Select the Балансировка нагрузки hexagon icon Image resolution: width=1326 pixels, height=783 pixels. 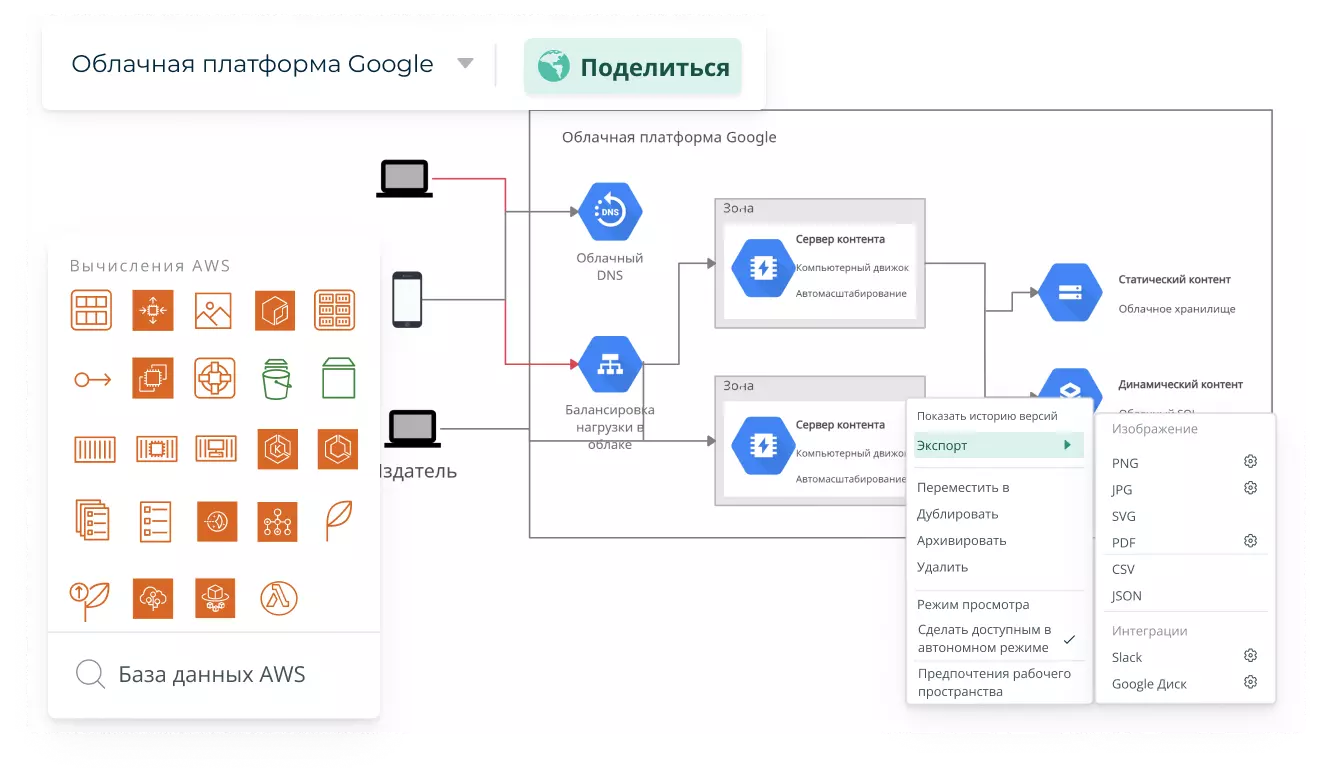[x=610, y=365]
